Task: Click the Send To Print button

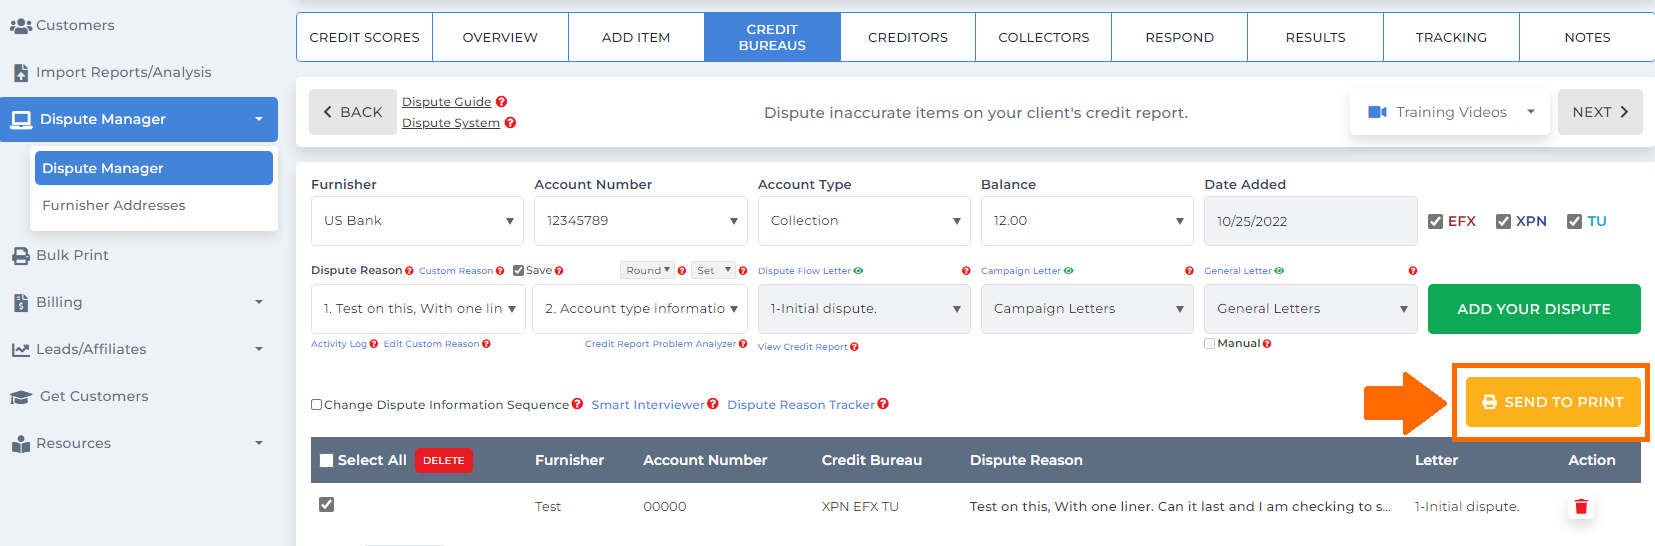Action: [1553, 402]
